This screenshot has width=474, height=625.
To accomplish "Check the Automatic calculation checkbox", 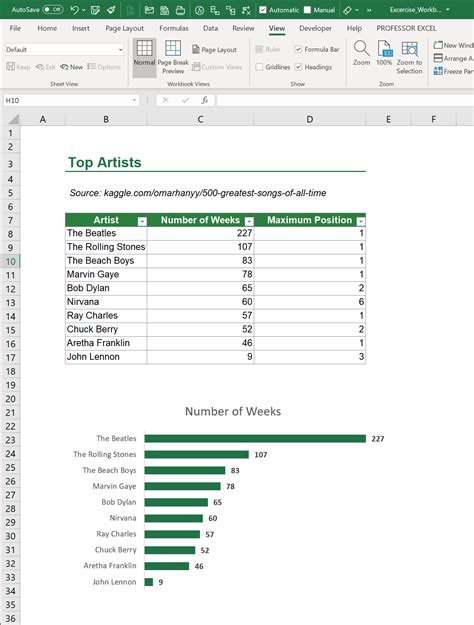I will (263, 10).
